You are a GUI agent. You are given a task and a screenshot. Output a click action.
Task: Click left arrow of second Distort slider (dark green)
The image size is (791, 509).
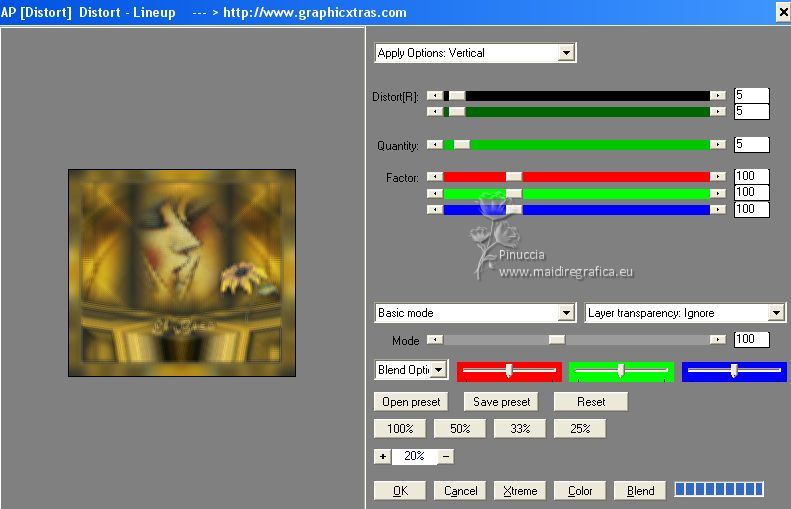click(x=434, y=111)
